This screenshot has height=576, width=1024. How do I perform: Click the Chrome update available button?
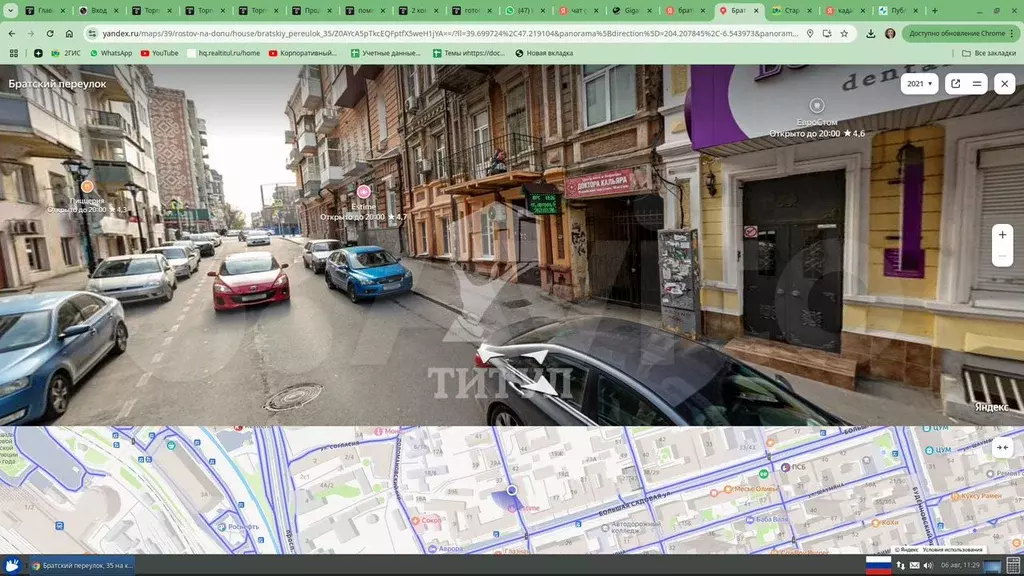point(958,33)
